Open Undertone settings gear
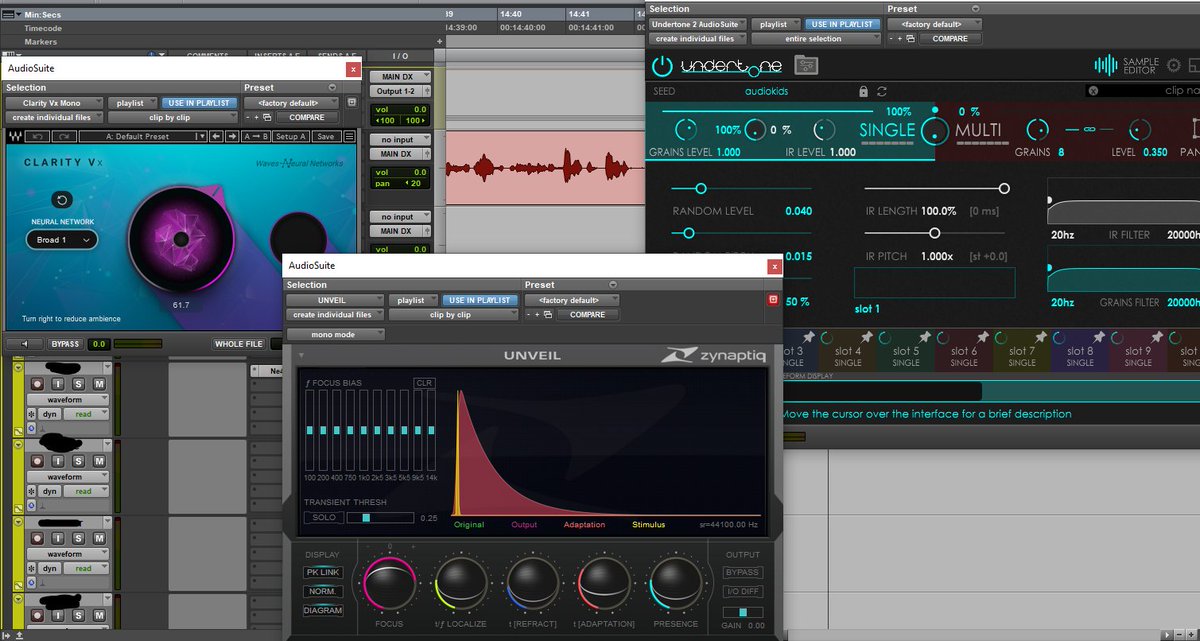 point(1175,66)
